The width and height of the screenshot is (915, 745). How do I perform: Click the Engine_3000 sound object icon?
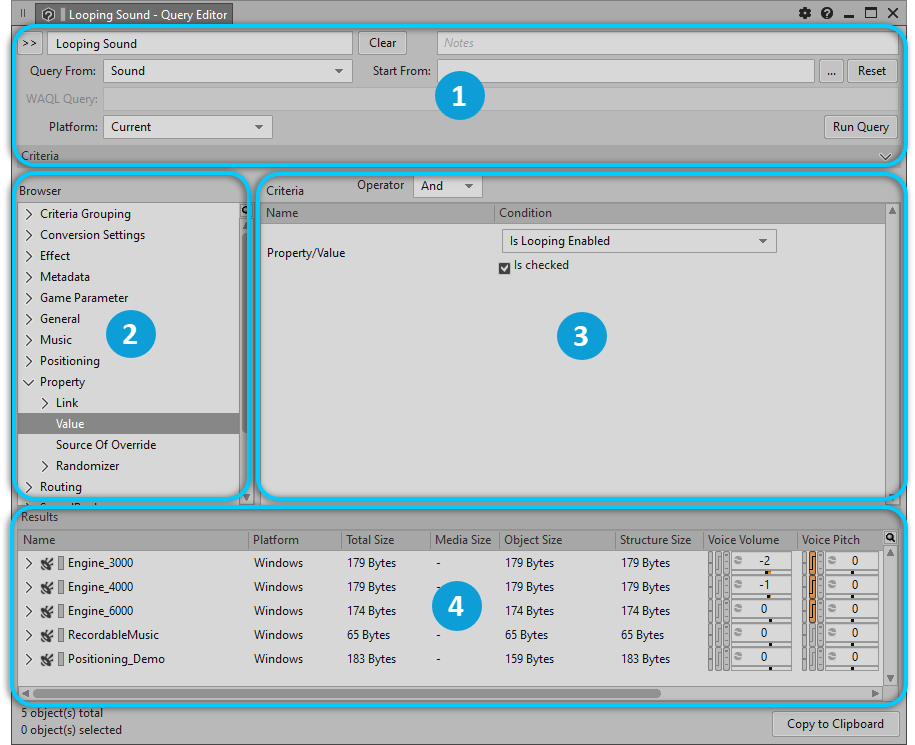click(46, 563)
